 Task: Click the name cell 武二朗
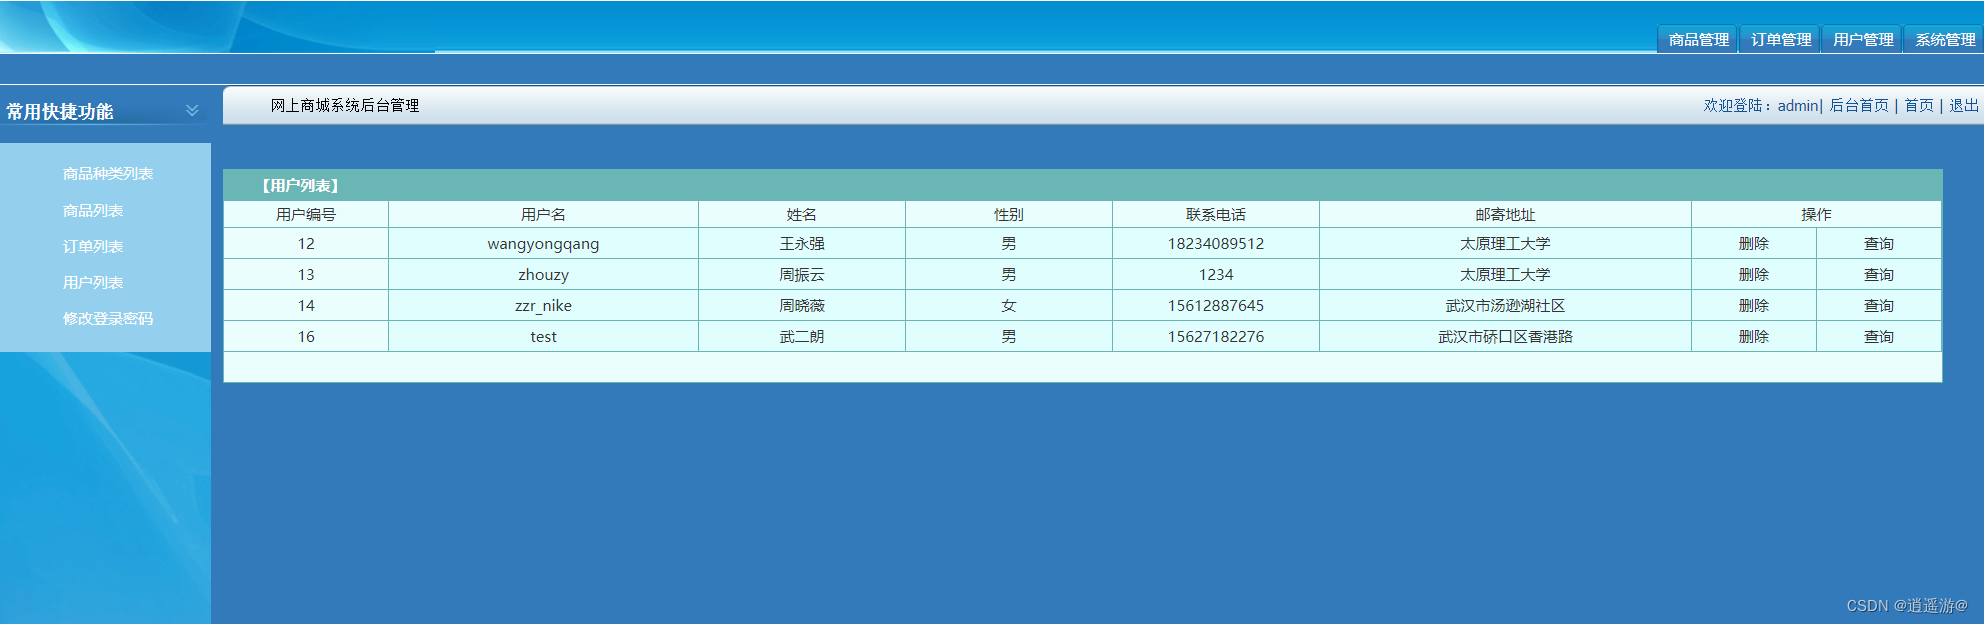[802, 337]
